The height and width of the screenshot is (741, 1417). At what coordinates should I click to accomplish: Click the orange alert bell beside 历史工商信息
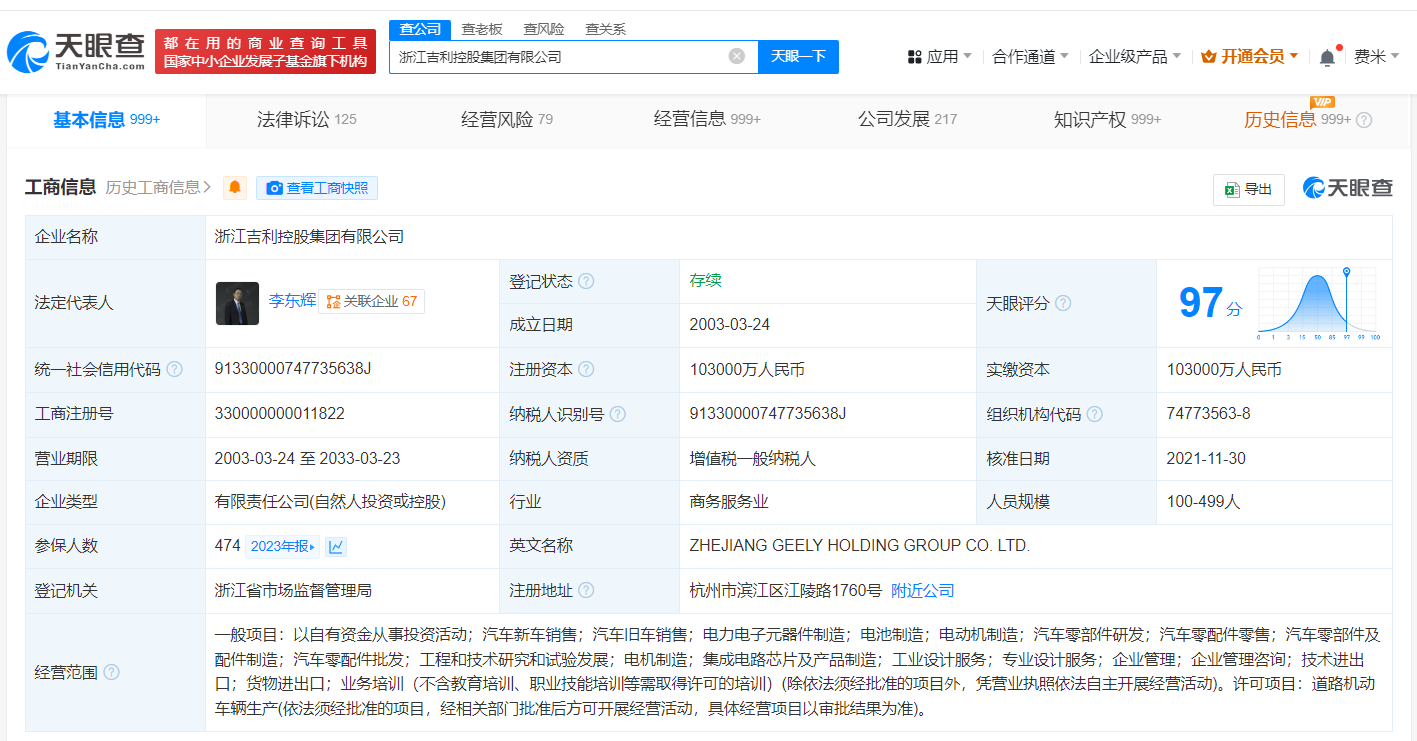(235, 187)
